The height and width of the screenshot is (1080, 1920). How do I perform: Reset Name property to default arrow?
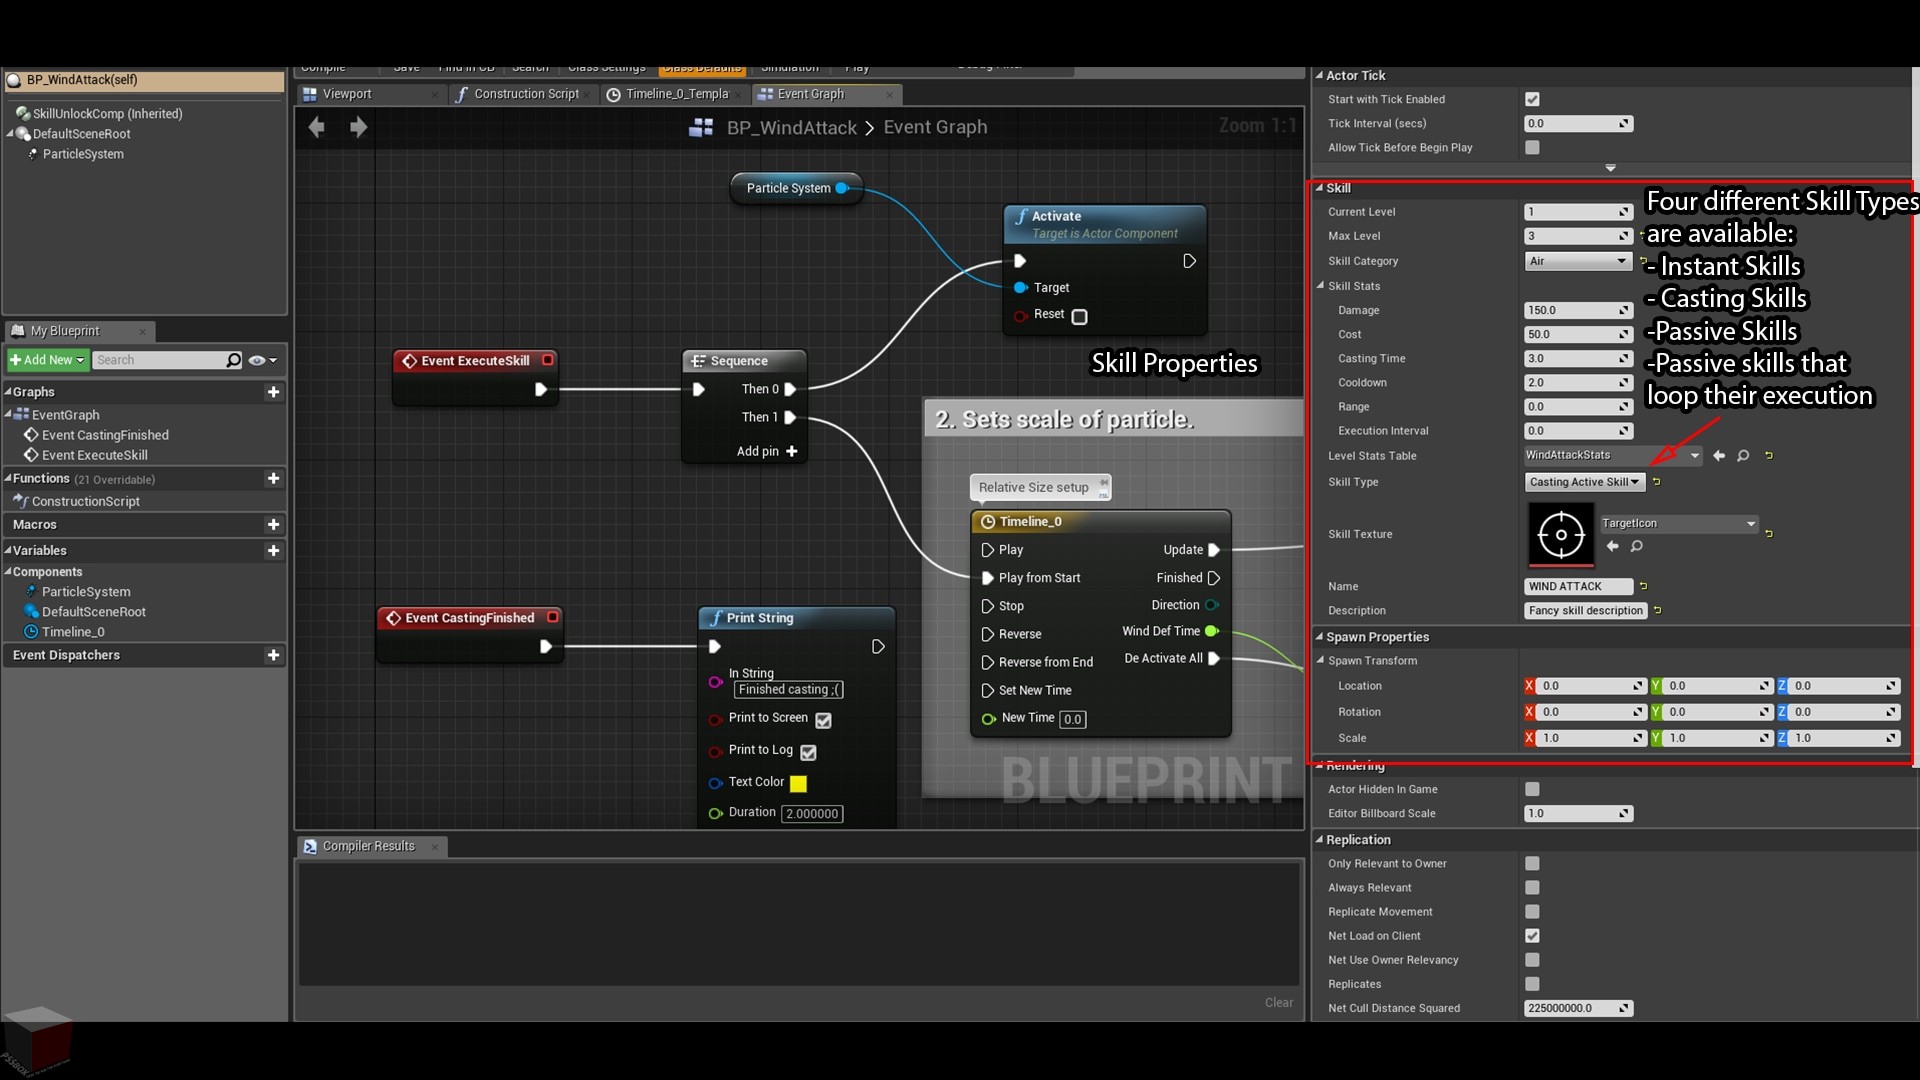coord(1644,586)
